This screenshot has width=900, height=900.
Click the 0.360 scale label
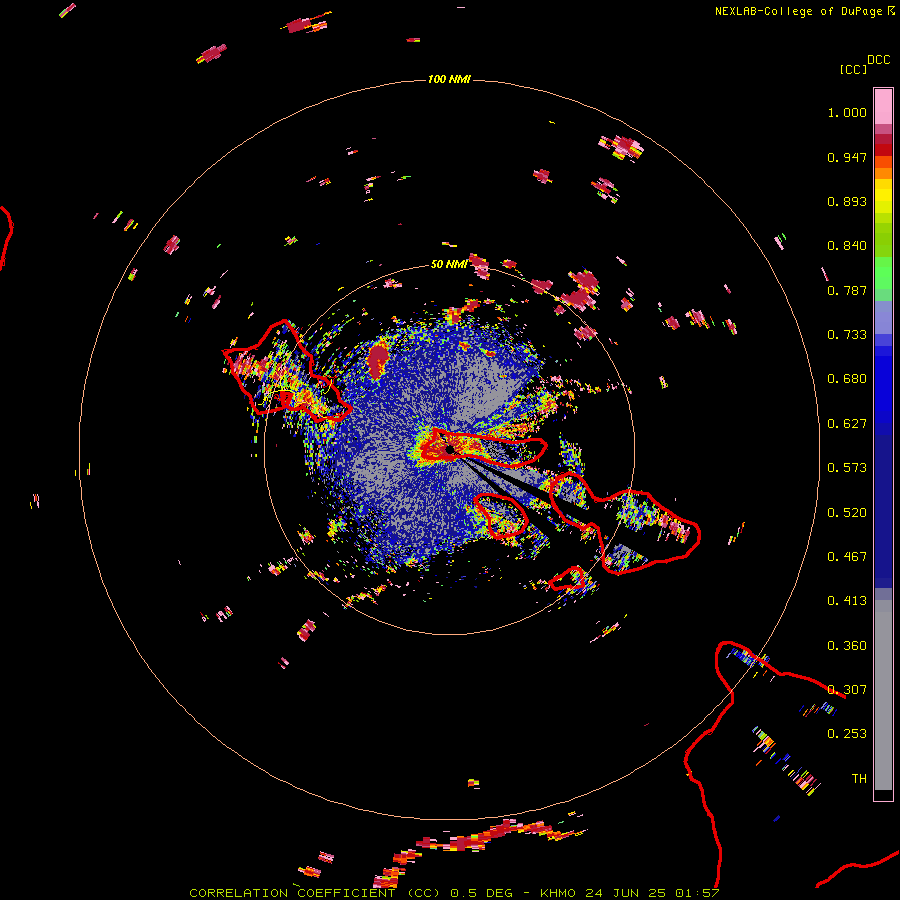click(x=847, y=646)
